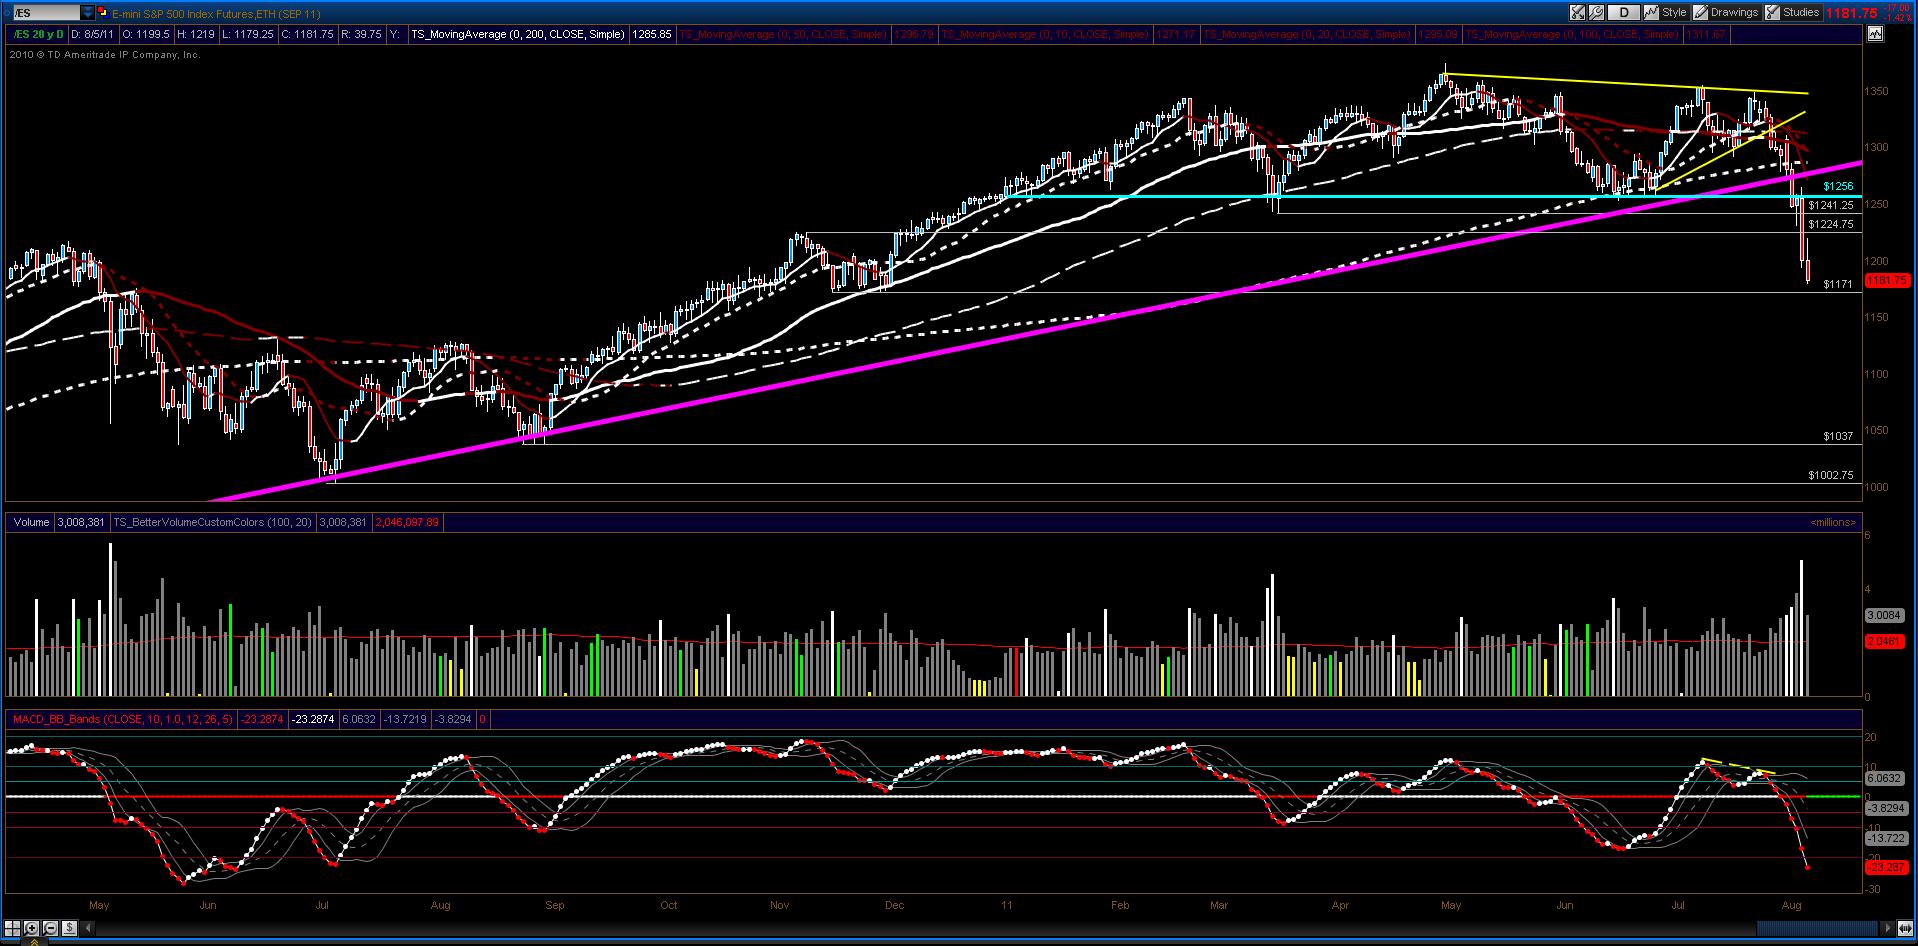The image size is (1918, 946).
Task: Click the $1171 price level label
Action: pyautogui.click(x=1838, y=284)
